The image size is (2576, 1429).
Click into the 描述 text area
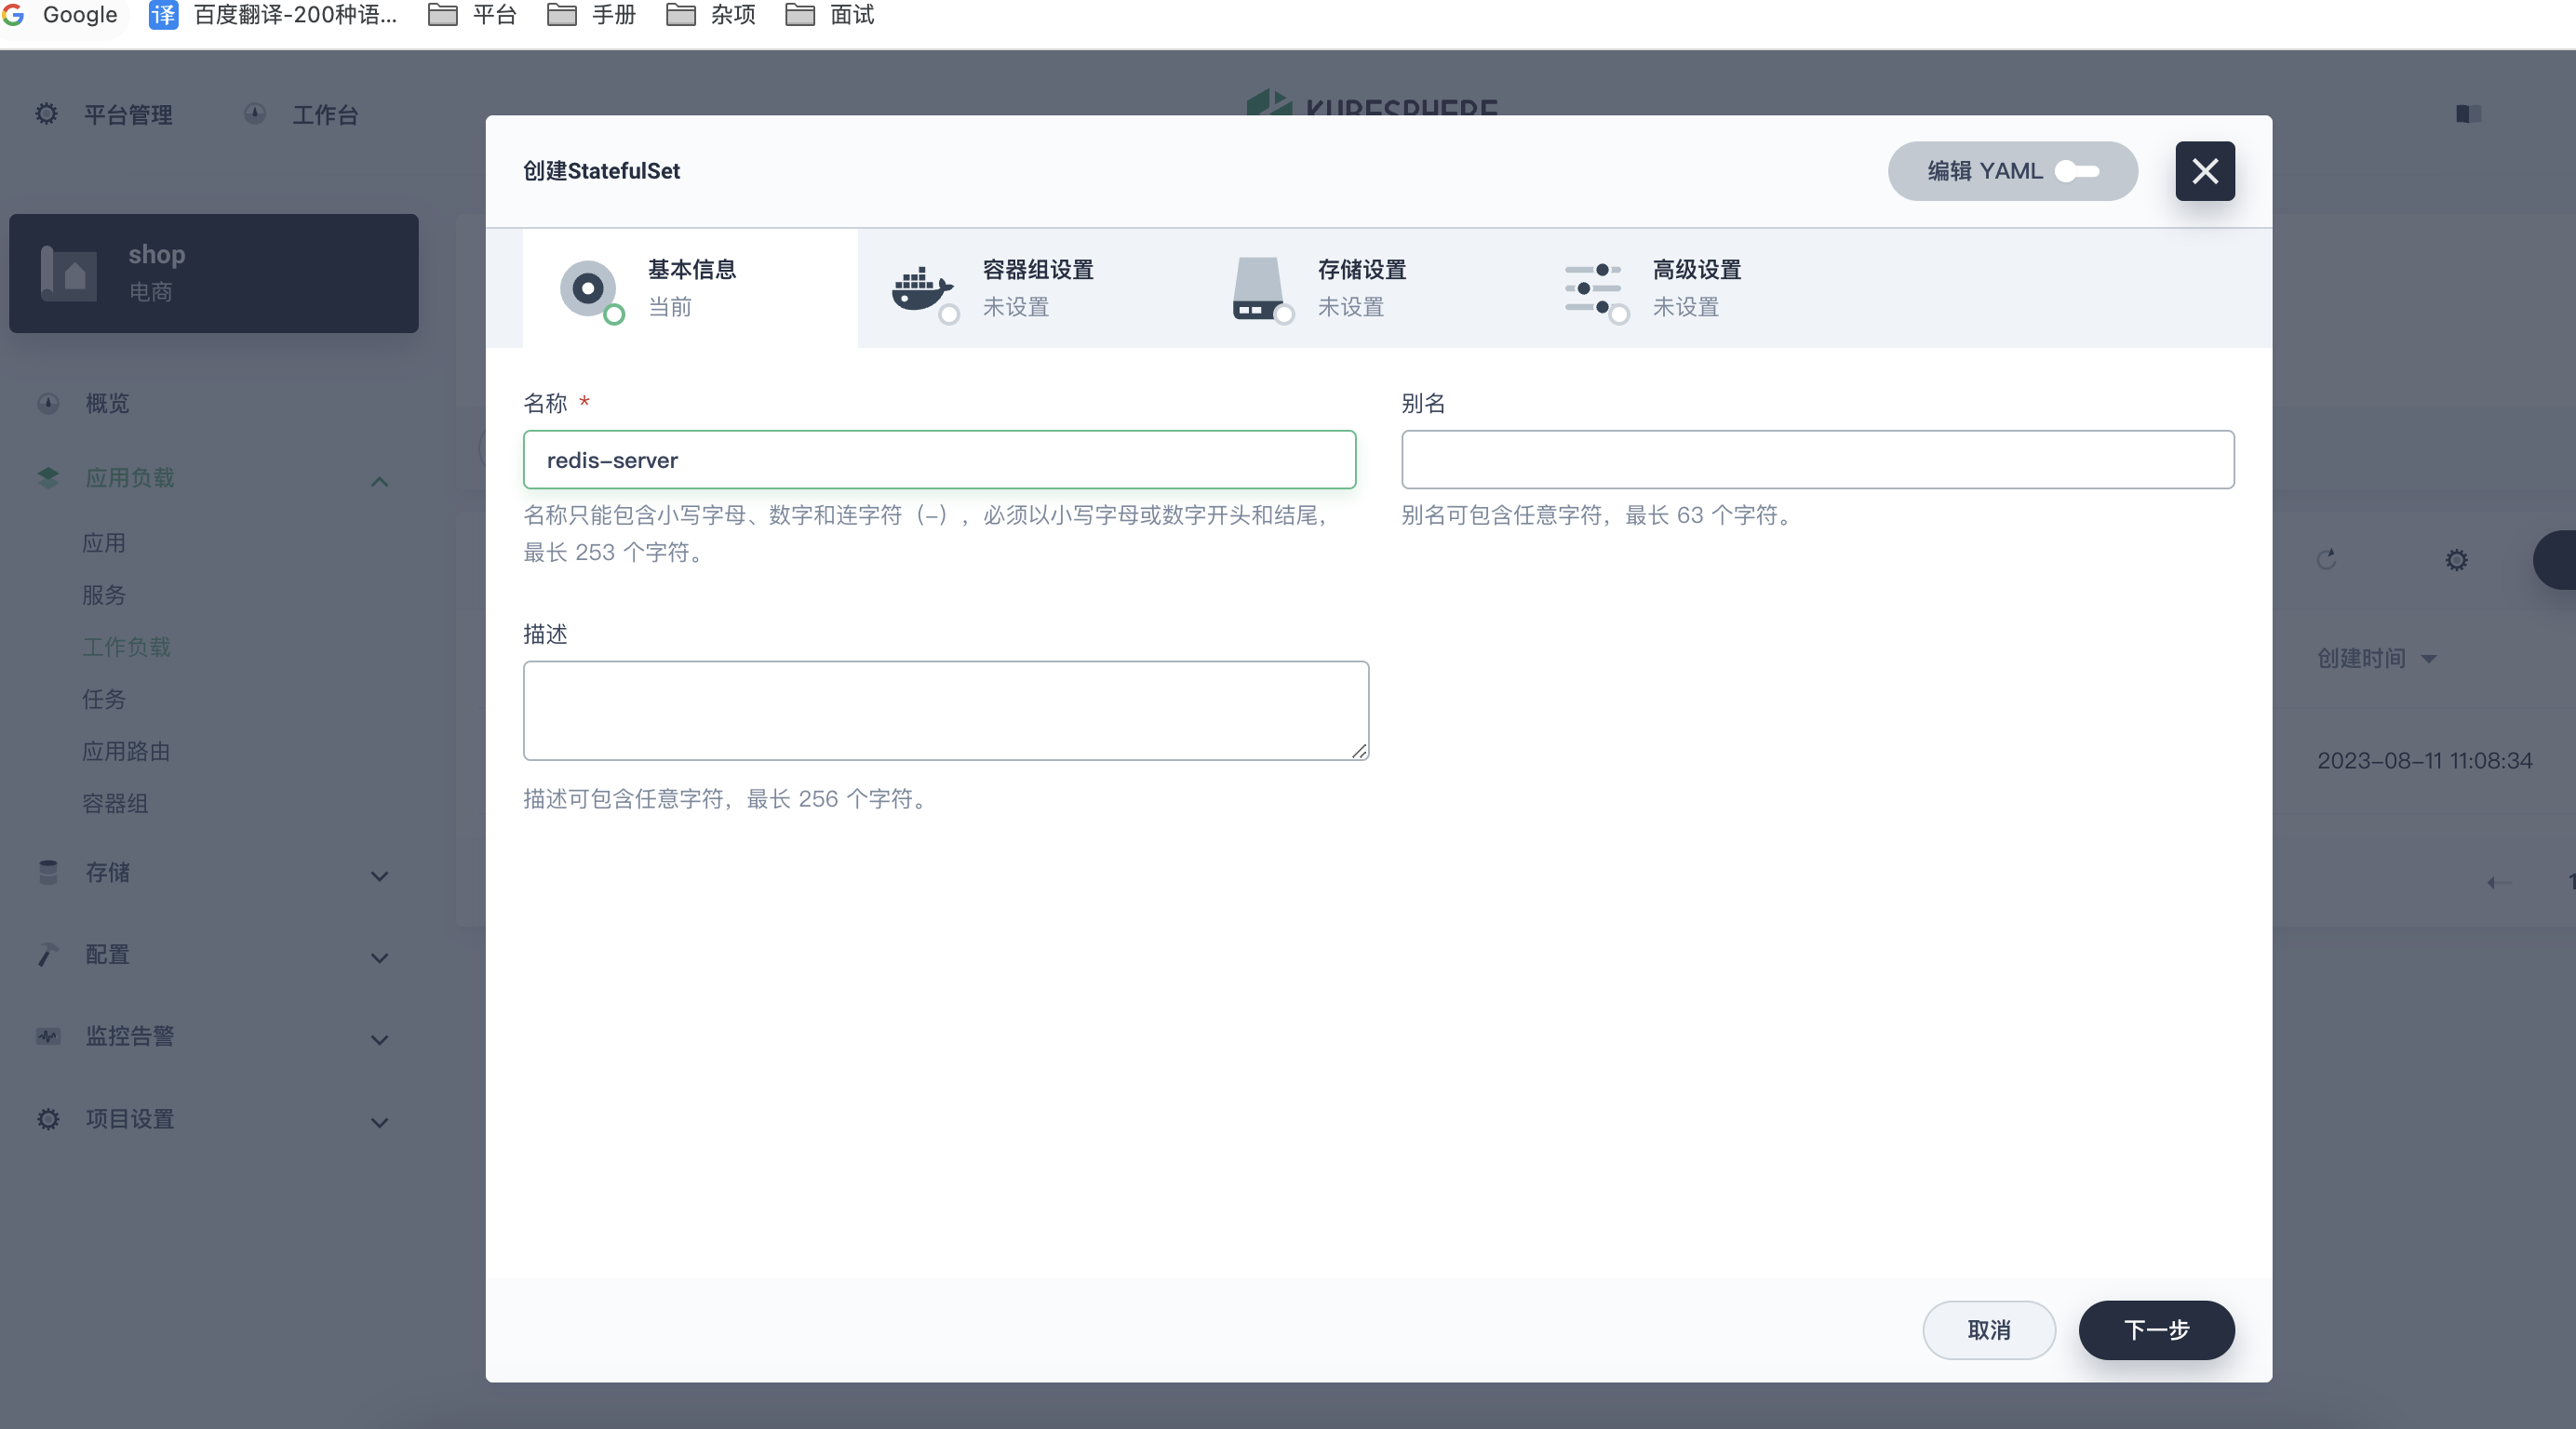945,710
